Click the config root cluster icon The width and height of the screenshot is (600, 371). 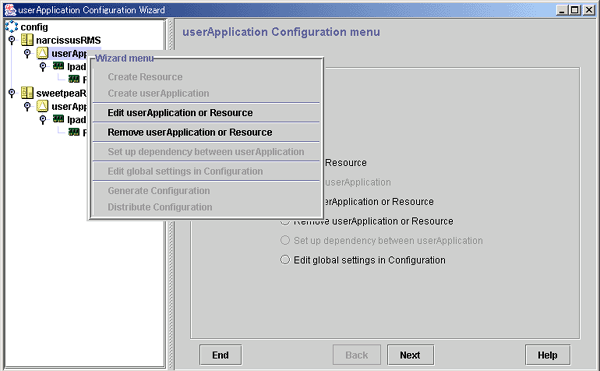tap(11, 27)
